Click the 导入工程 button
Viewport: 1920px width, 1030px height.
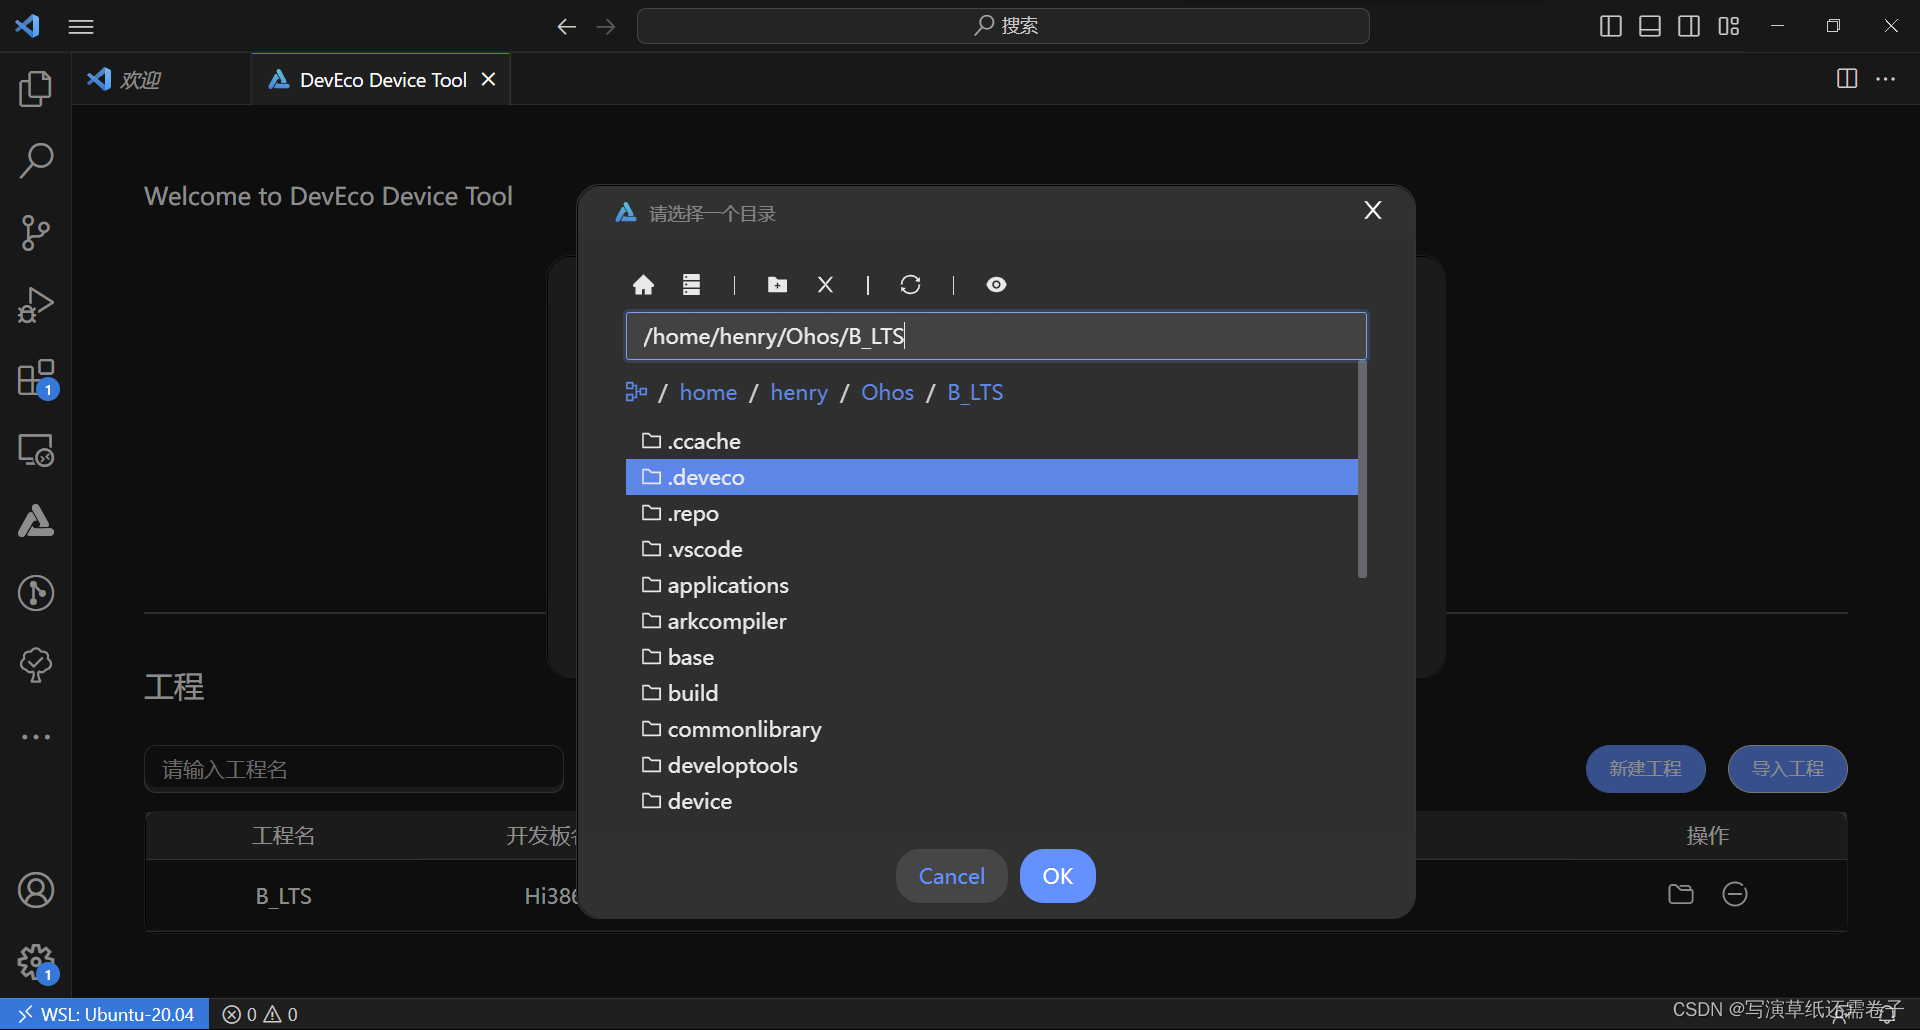pyautogui.click(x=1788, y=769)
